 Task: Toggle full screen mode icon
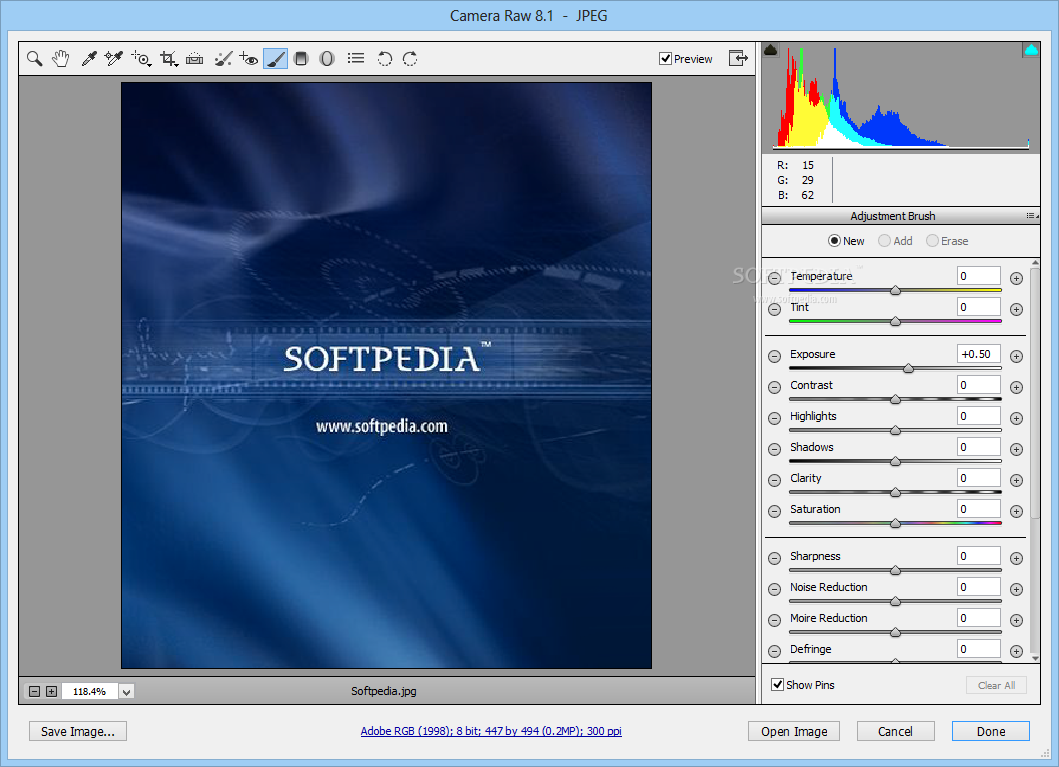tap(738, 58)
